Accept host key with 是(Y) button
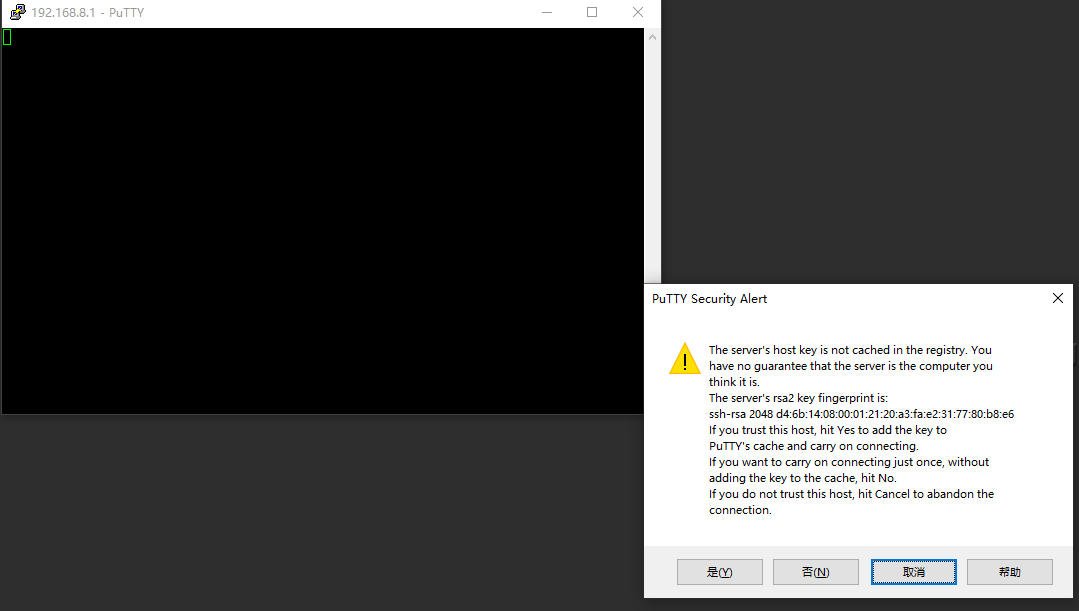This screenshot has width=1079, height=611. tap(719, 572)
